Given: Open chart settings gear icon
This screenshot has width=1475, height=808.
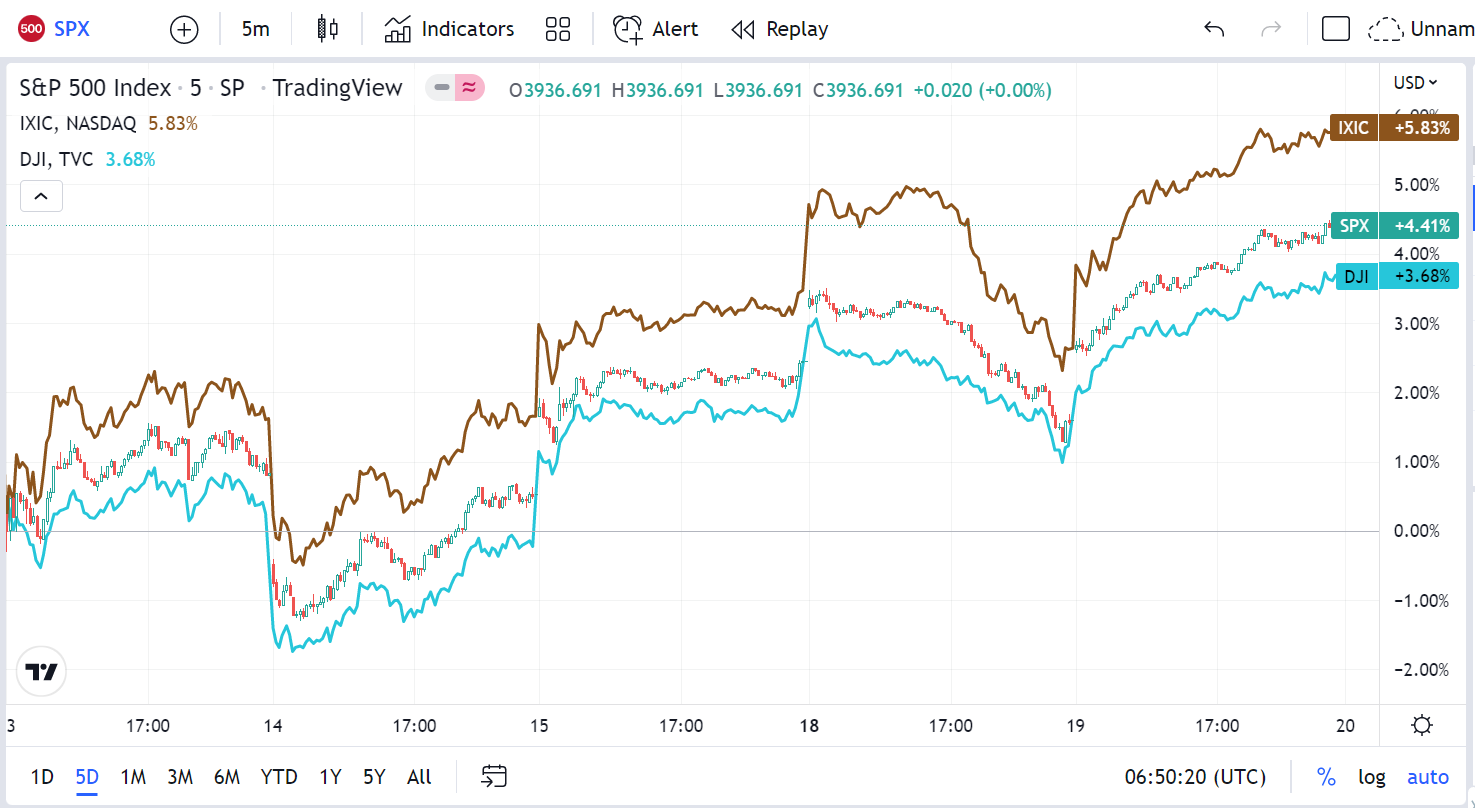Looking at the screenshot, I should (1422, 725).
